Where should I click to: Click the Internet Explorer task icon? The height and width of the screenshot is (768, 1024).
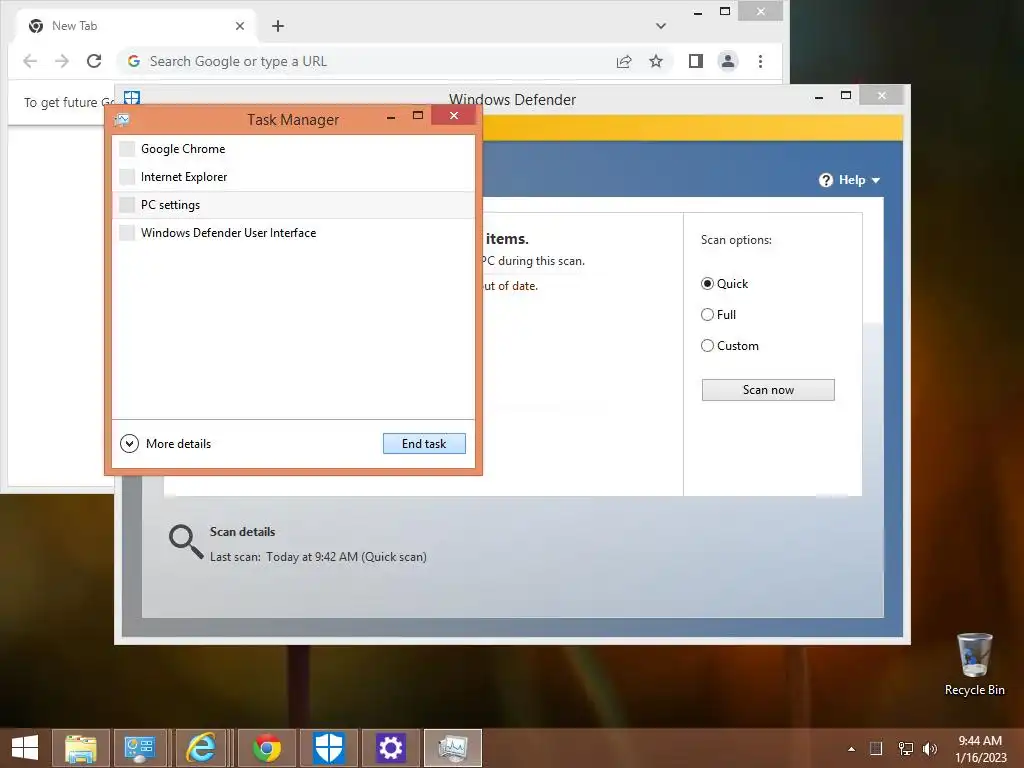[x=127, y=177]
